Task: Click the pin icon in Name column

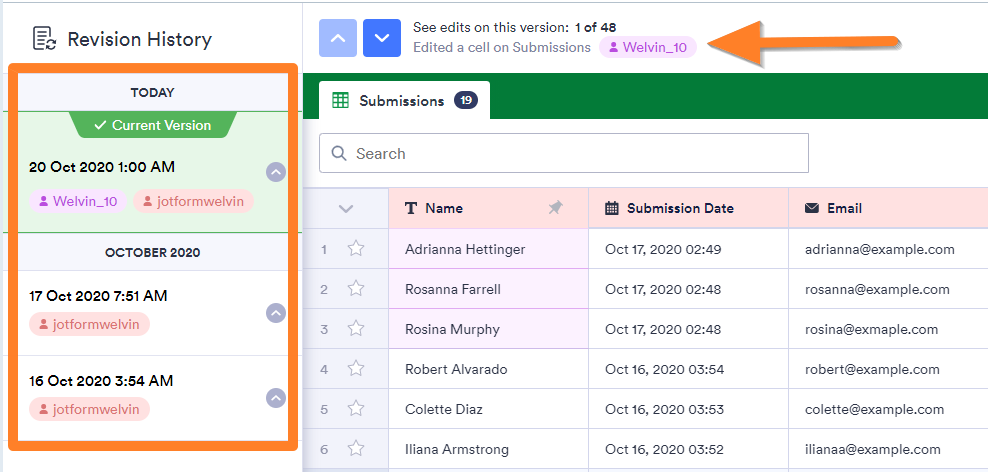Action: (x=556, y=208)
